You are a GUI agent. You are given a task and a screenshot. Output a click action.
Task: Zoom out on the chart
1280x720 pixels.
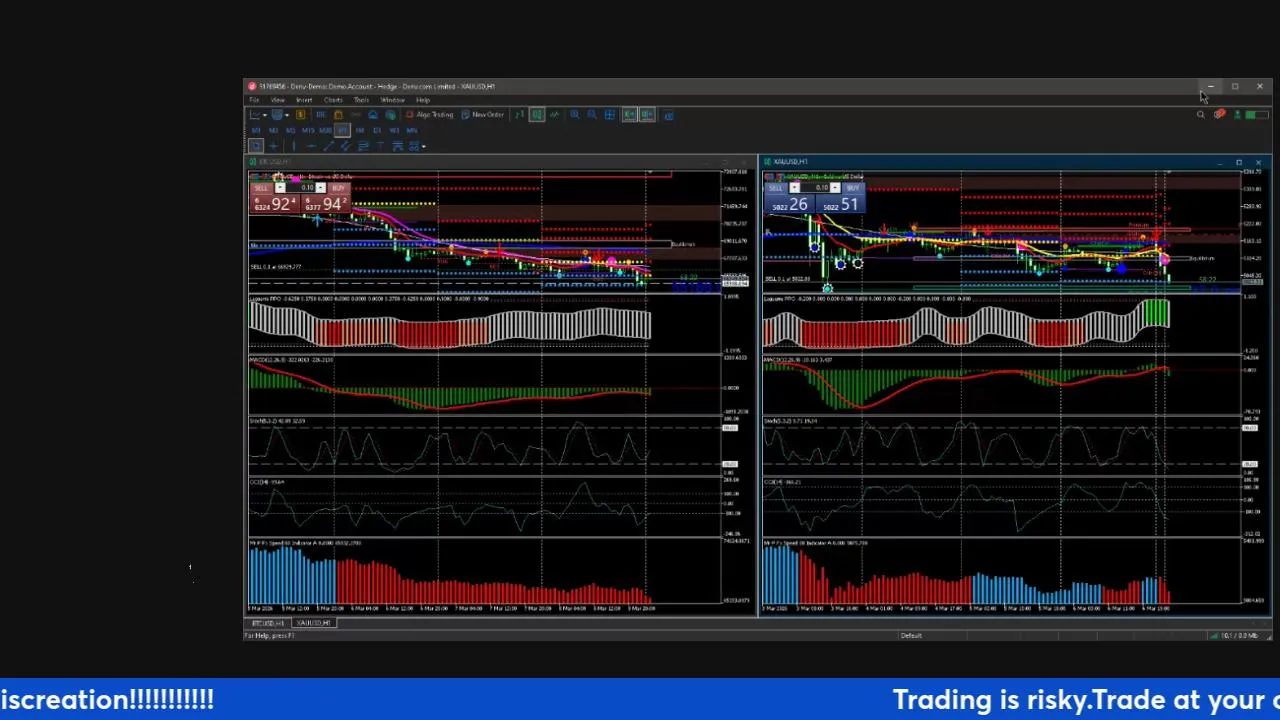pos(592,115)
